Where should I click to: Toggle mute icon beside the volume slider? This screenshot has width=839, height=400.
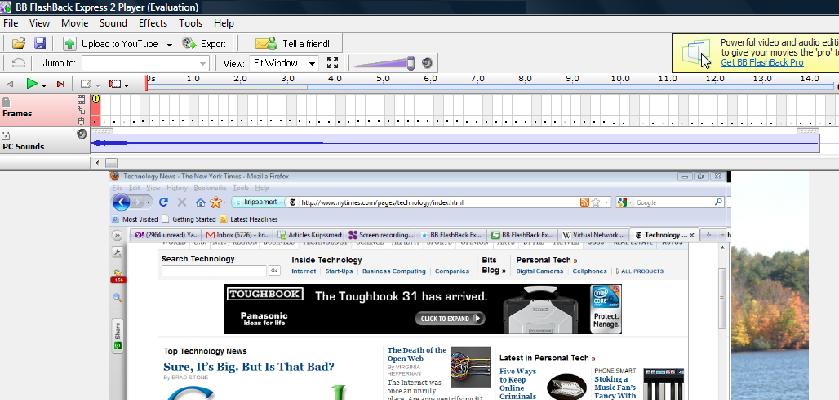click(x=427, y=63)
